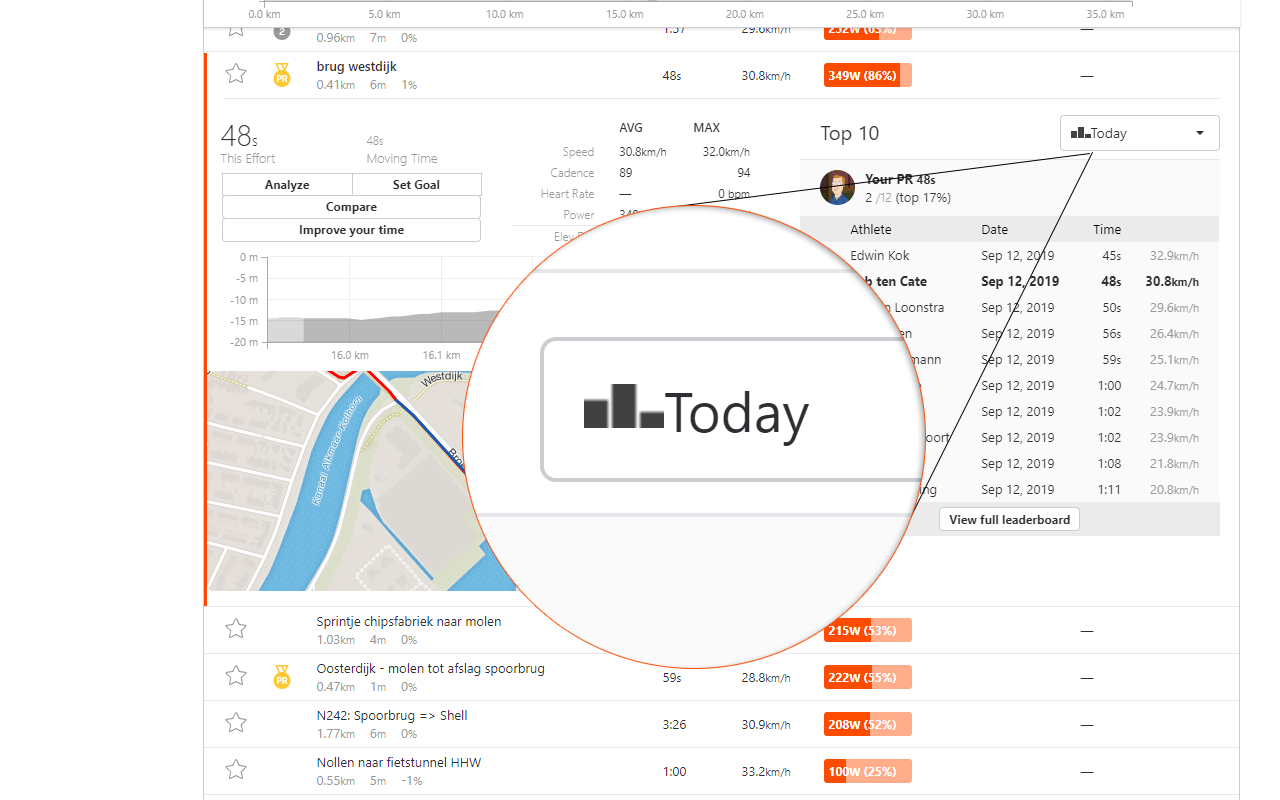Open Sprintje chipsfabriek naar molen segment

(x=409, y=622)
